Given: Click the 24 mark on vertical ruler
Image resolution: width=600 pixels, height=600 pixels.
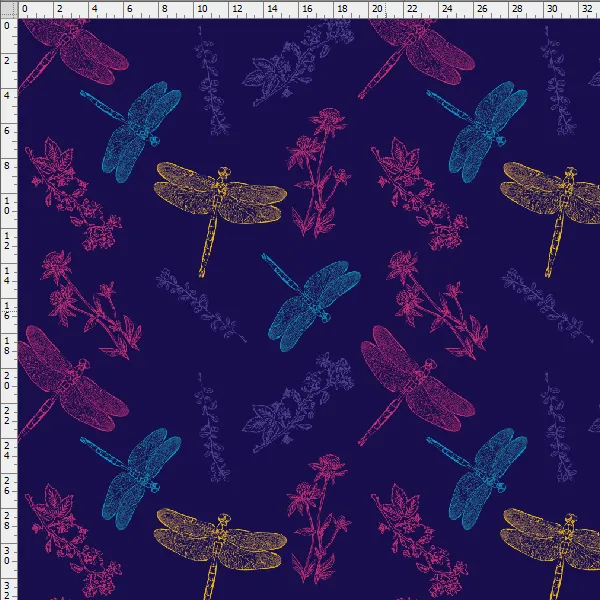Looking at the screenshot, I should (7, 451).
